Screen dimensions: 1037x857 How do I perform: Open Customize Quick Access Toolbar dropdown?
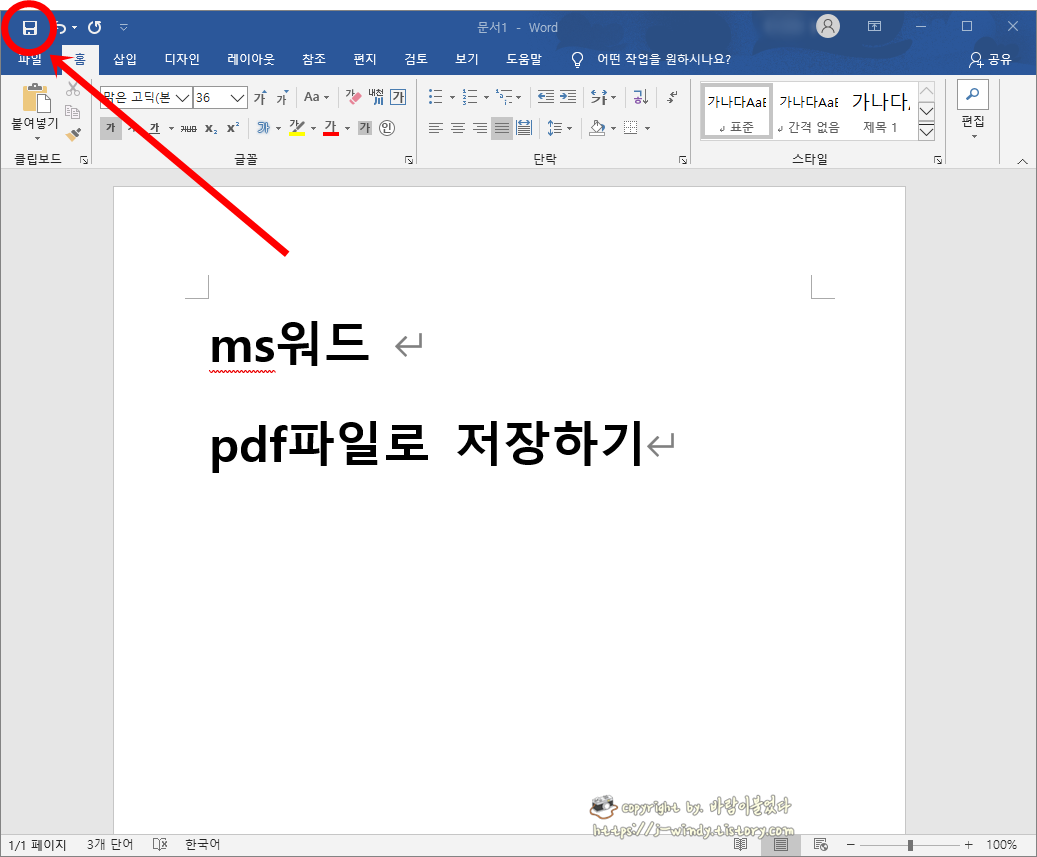pyautogui.click(x=124, y=27)
